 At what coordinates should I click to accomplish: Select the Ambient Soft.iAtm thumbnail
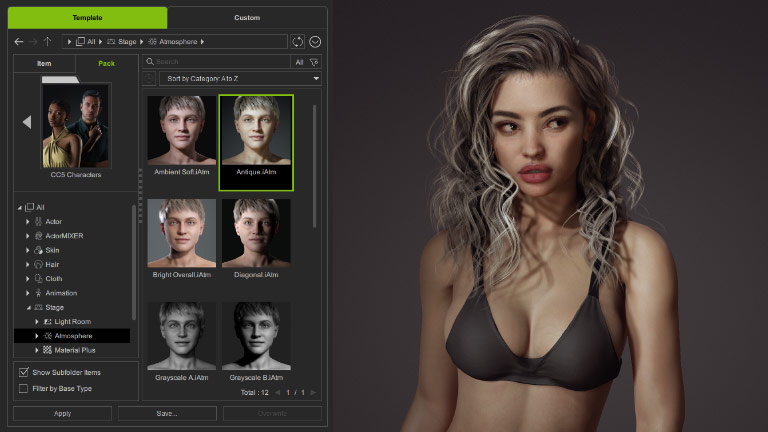(182, 130)
